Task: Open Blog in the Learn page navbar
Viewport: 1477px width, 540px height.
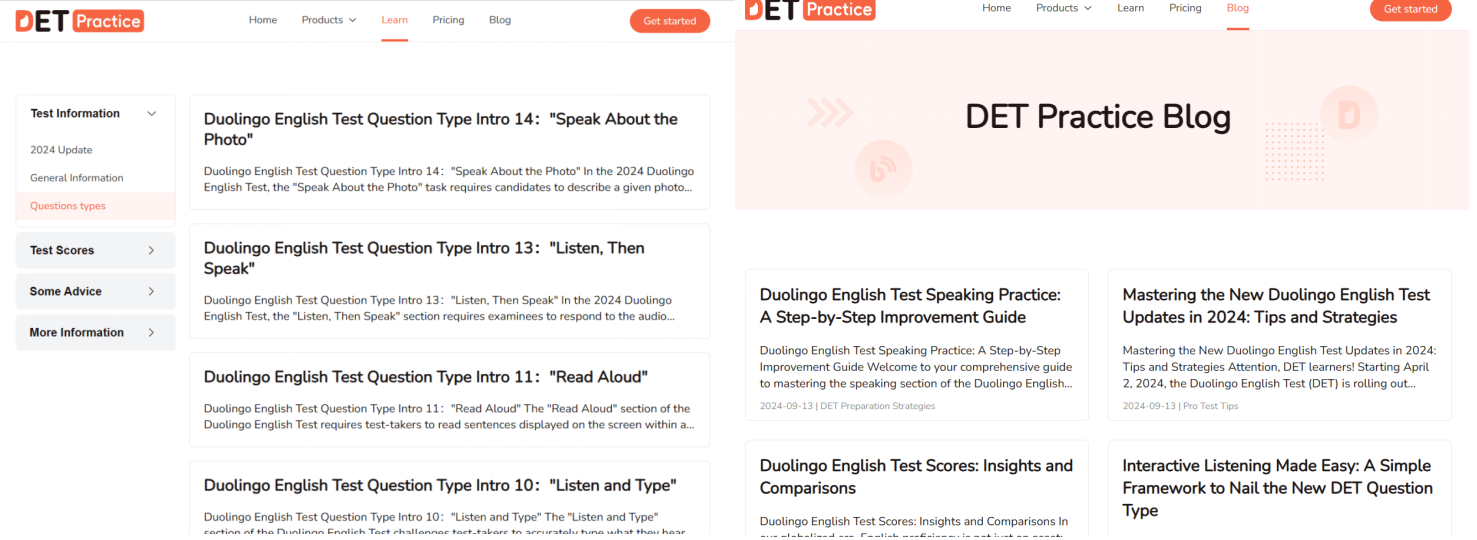Action: [500, 20]
